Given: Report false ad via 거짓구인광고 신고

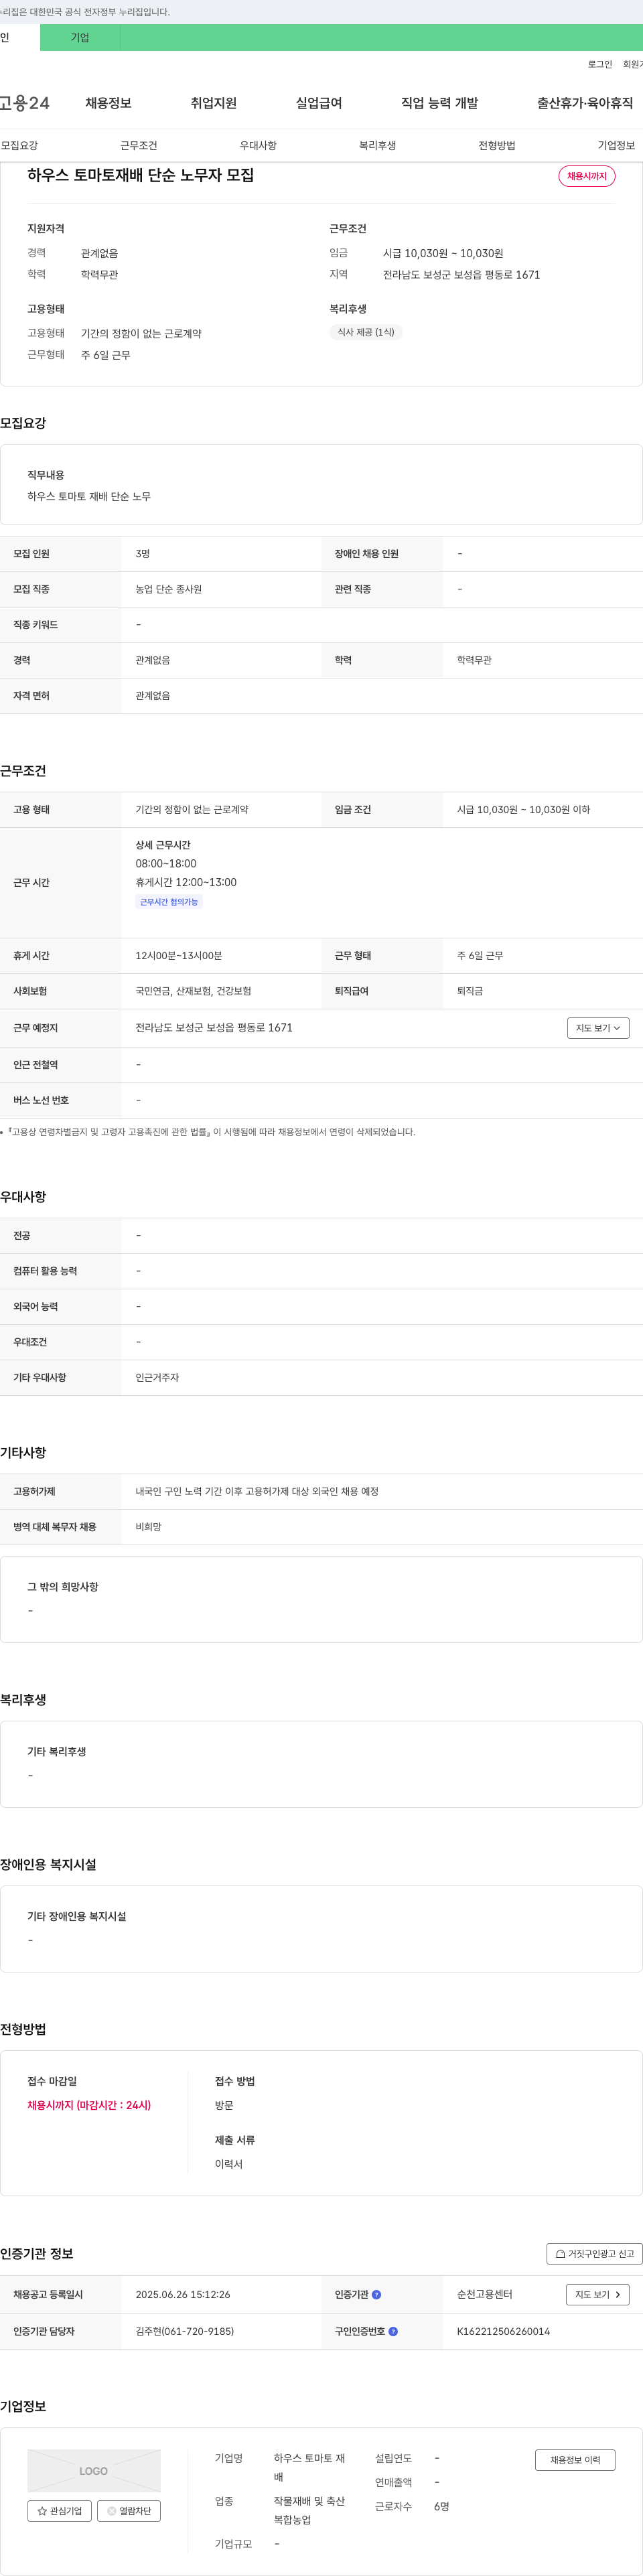Looking at the screenshot, I should (x=594, y=2254).
